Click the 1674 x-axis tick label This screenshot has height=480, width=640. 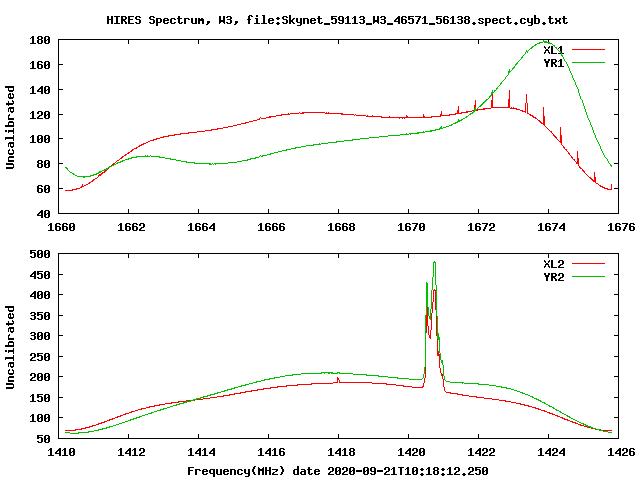(x=551, y=227)
